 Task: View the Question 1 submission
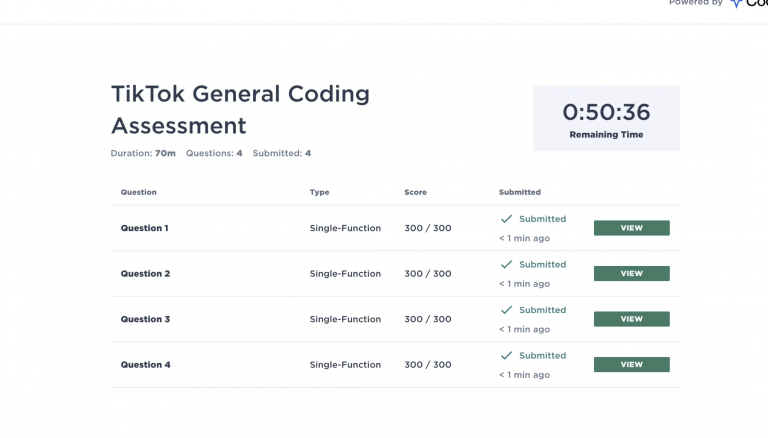631,228
